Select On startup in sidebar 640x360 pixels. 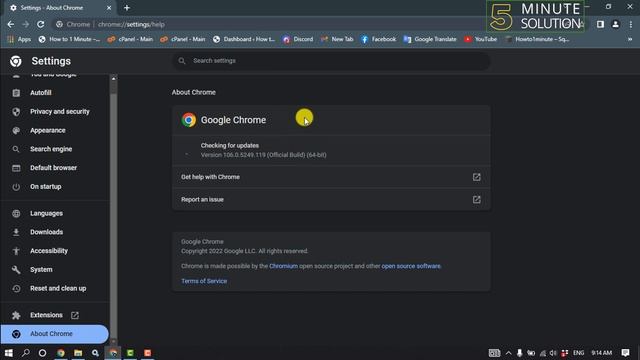[45, 187]
